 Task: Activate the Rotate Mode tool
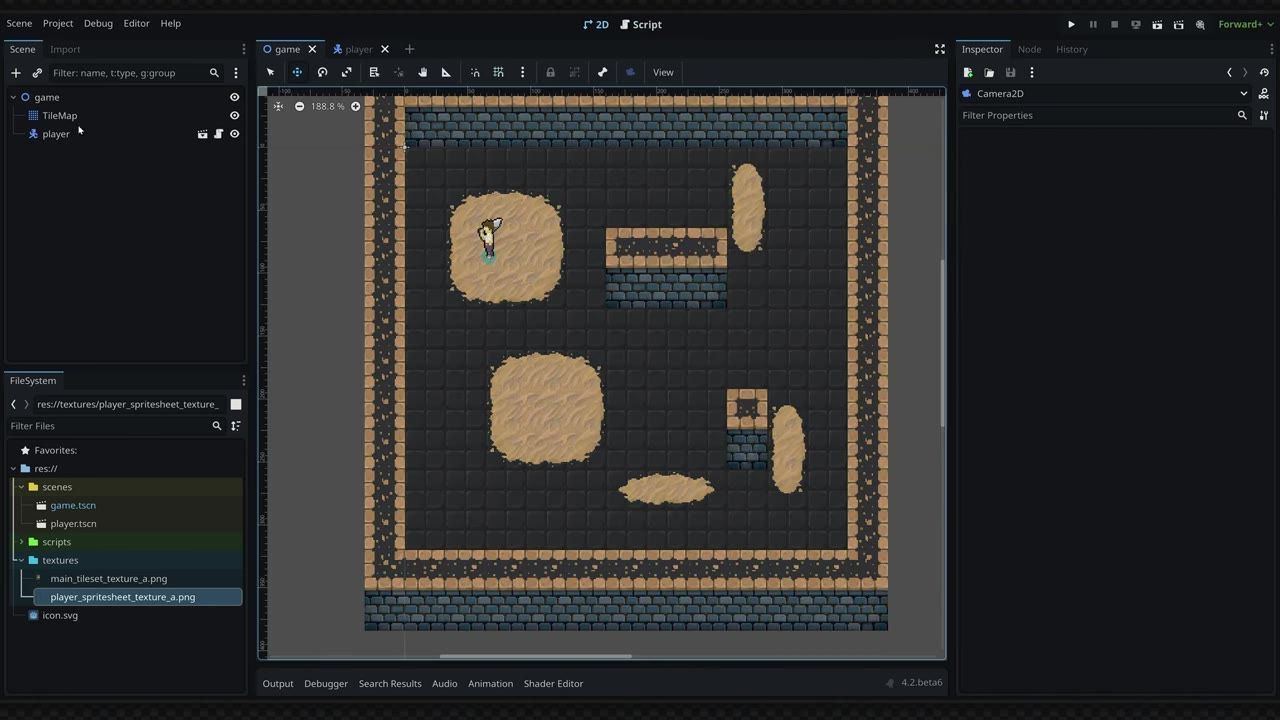322,72
